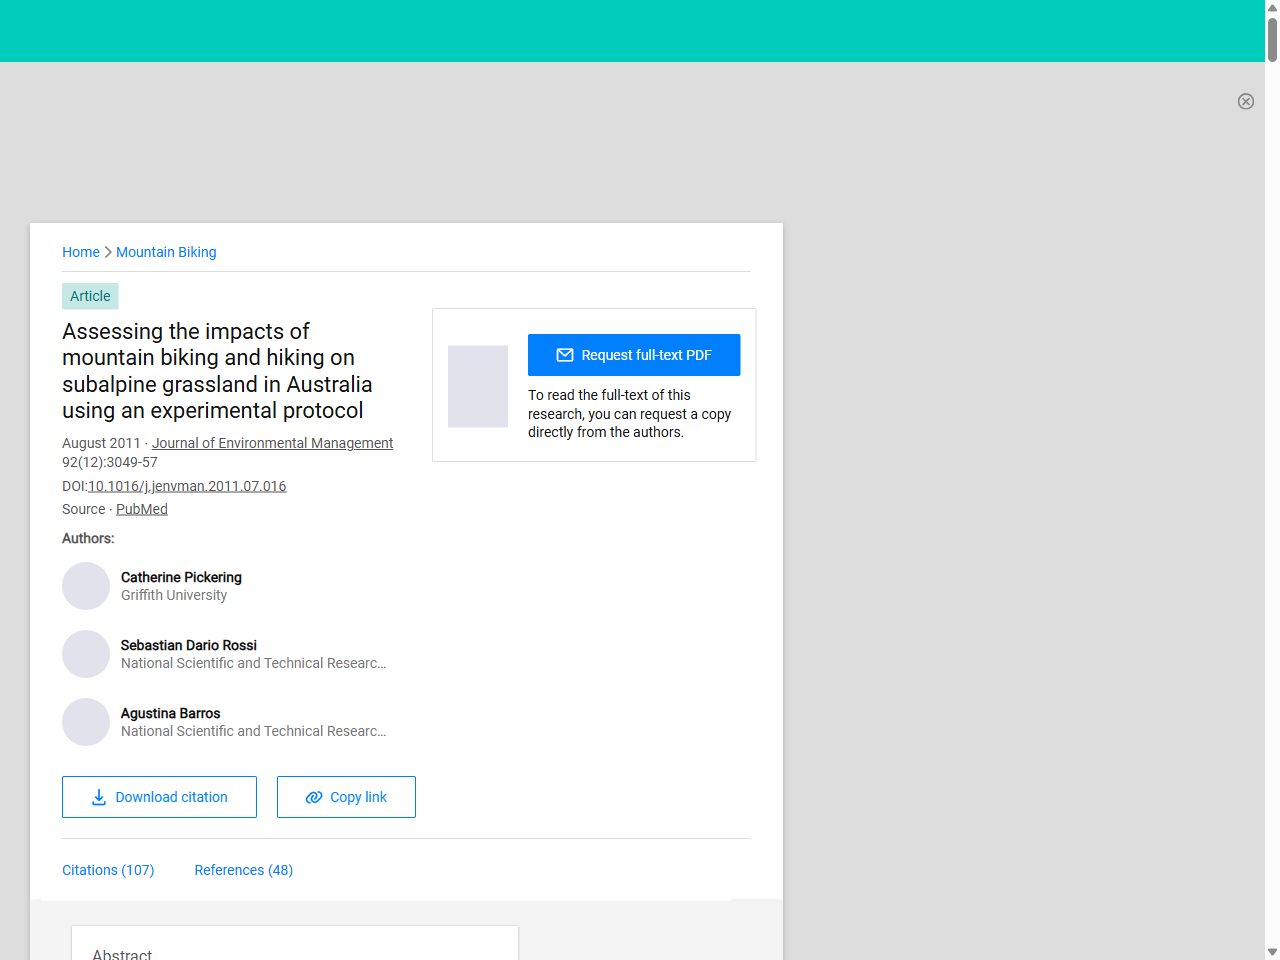Click Sebastian Dario Rossi's National Scientific affiliation
1280x960 pixels.
coord(254,663)
